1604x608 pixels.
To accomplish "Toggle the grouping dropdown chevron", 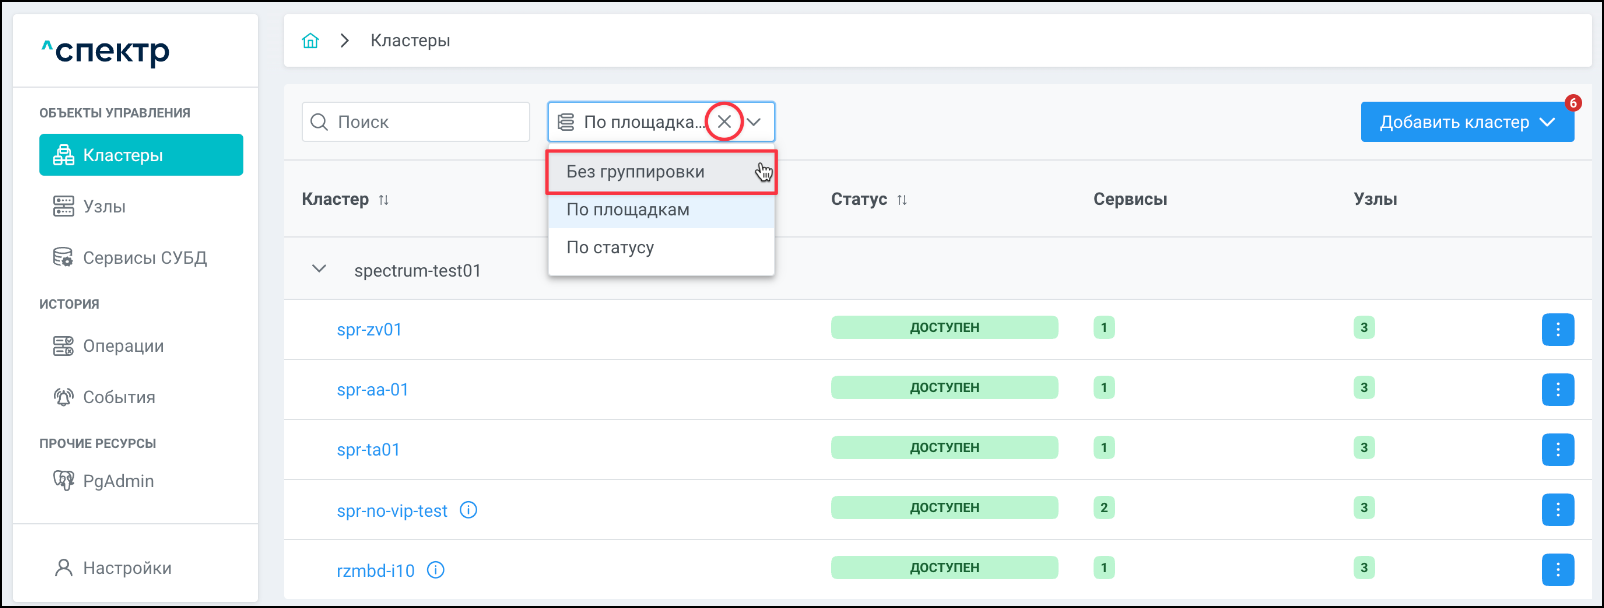I will click(755, 122).
